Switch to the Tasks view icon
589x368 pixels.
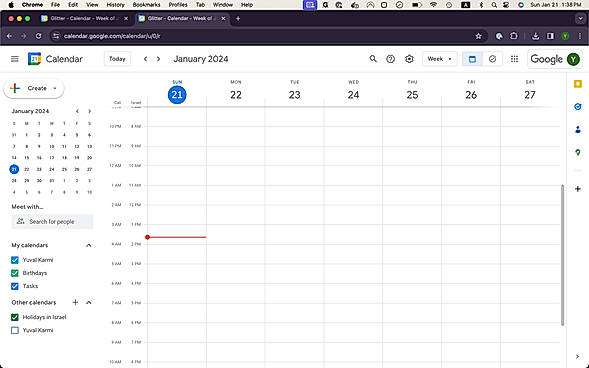(x=492, y=59)
